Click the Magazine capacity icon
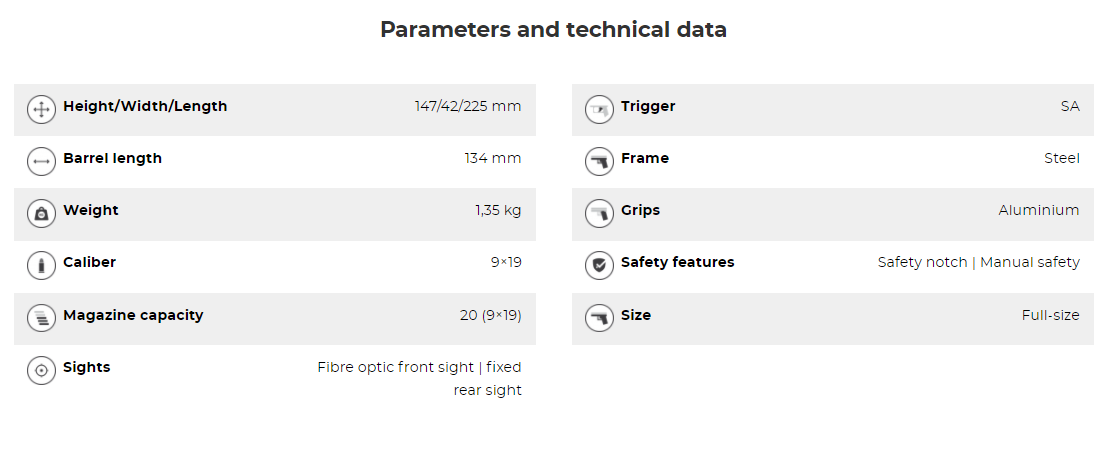The height and width of the screenshot is (454, 1109). coord(41,318)
